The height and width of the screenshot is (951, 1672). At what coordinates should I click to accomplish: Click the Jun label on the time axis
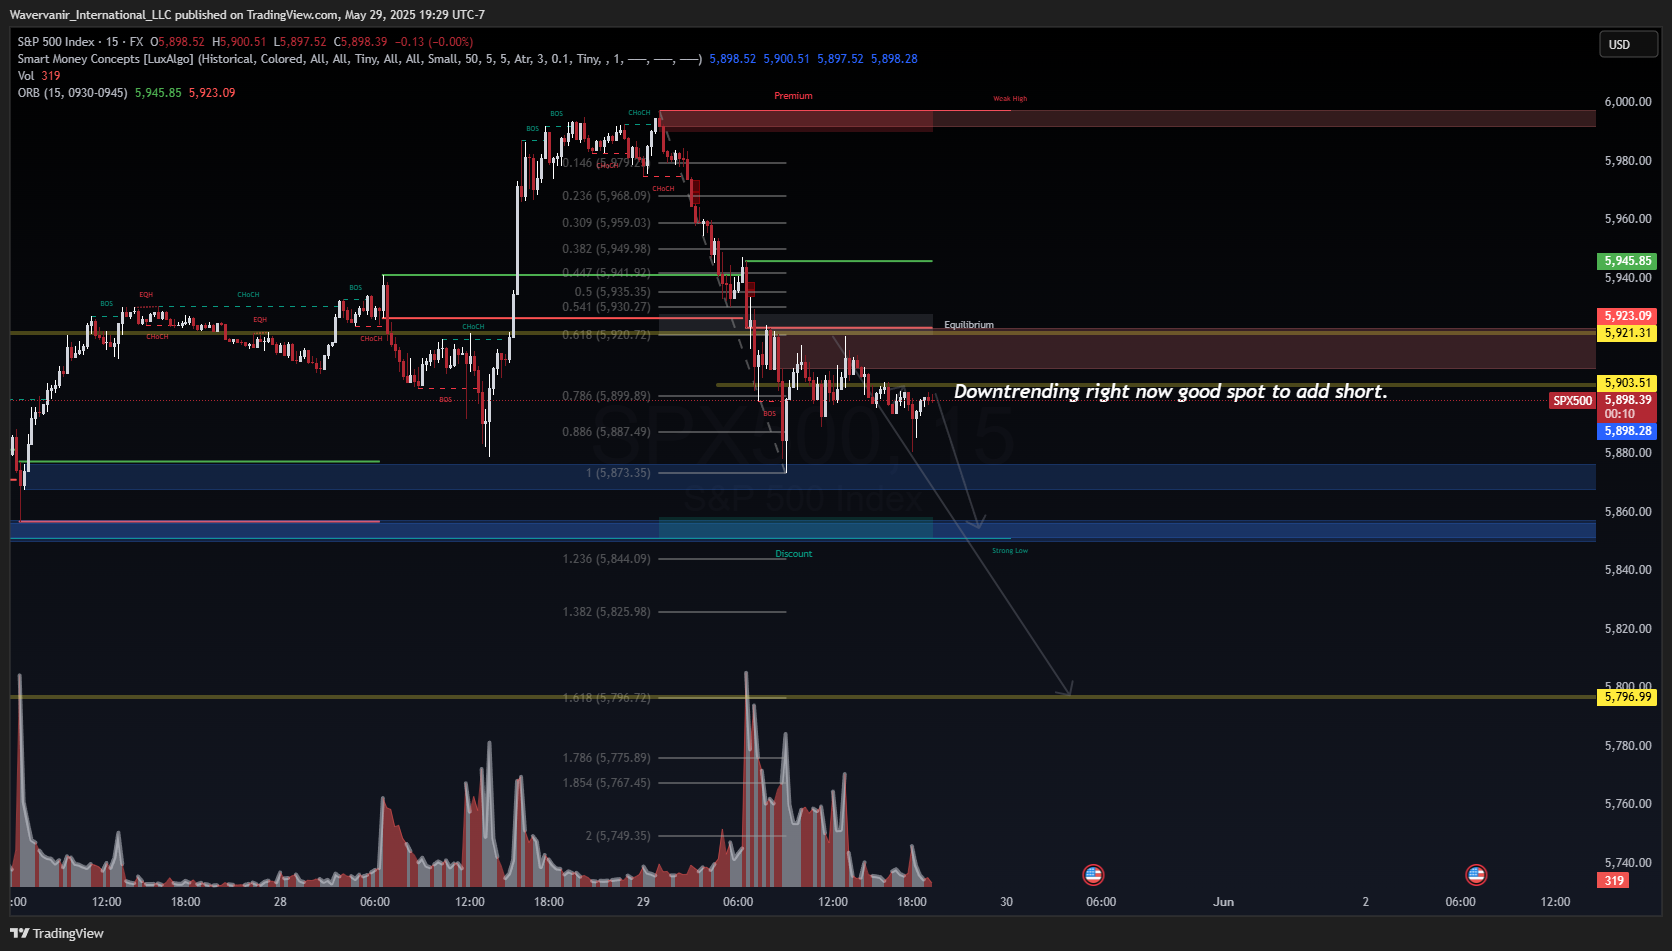point(1223,902)
